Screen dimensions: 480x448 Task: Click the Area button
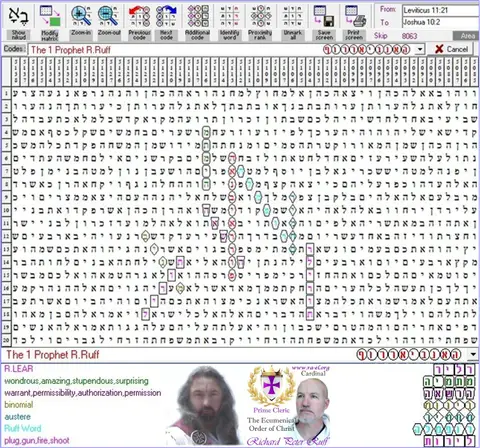[x=466, y=36]
